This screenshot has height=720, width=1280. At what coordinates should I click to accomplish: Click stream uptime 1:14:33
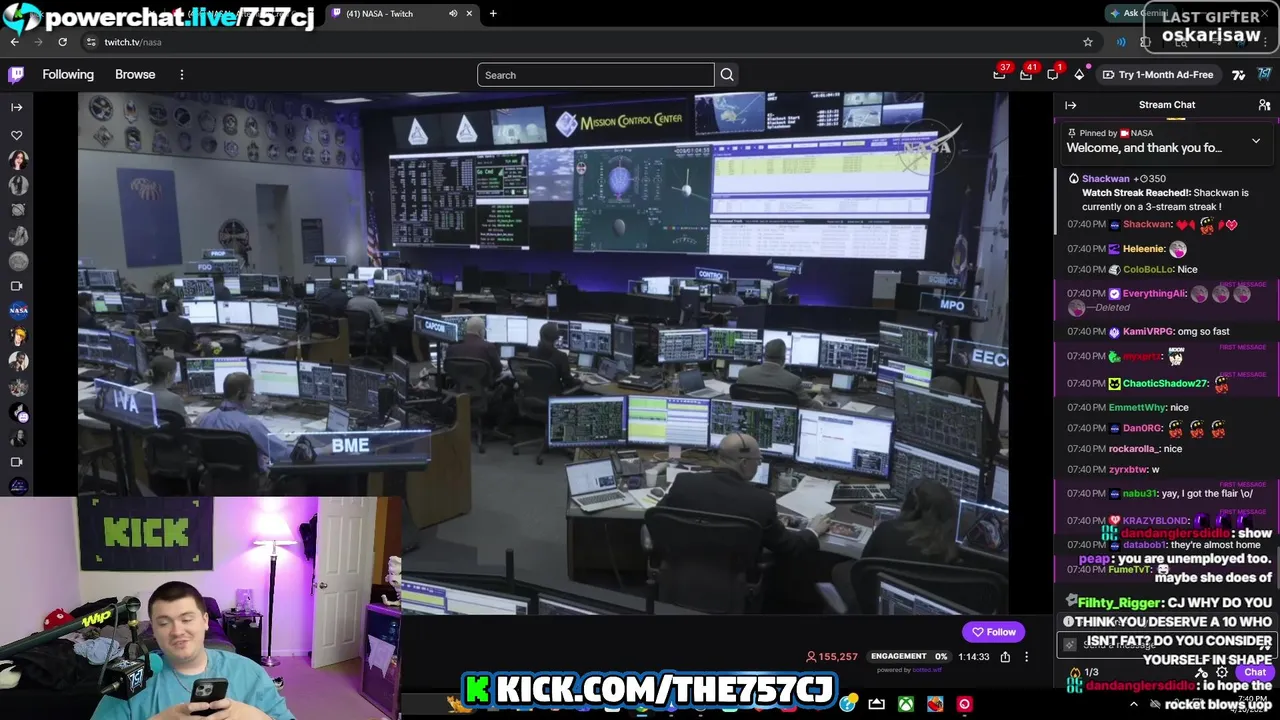pos(973,657)
